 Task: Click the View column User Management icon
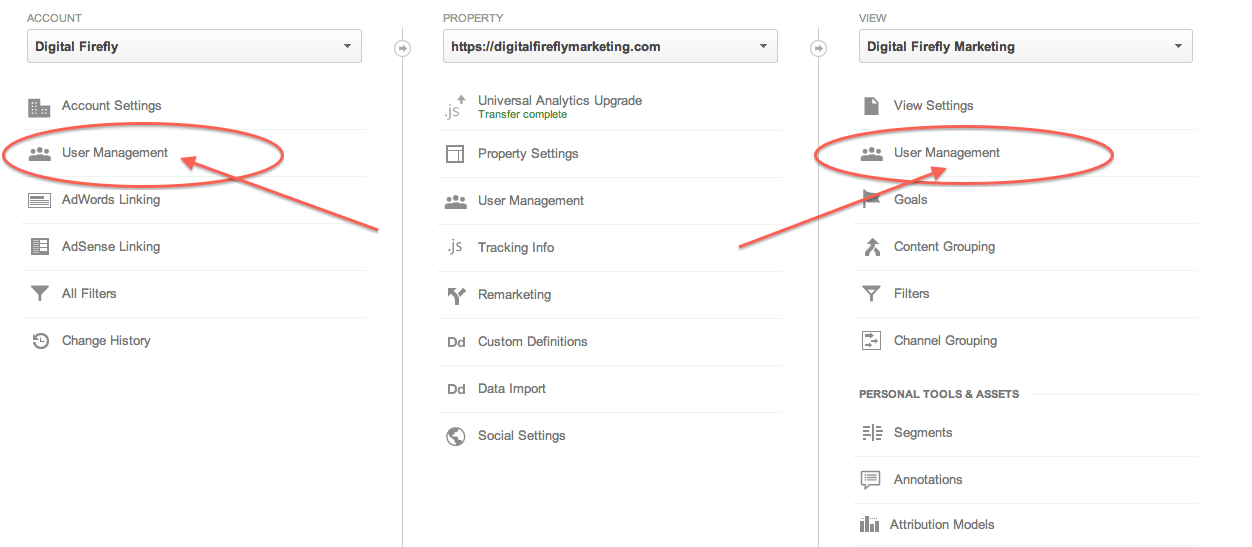tap(871, 154)
